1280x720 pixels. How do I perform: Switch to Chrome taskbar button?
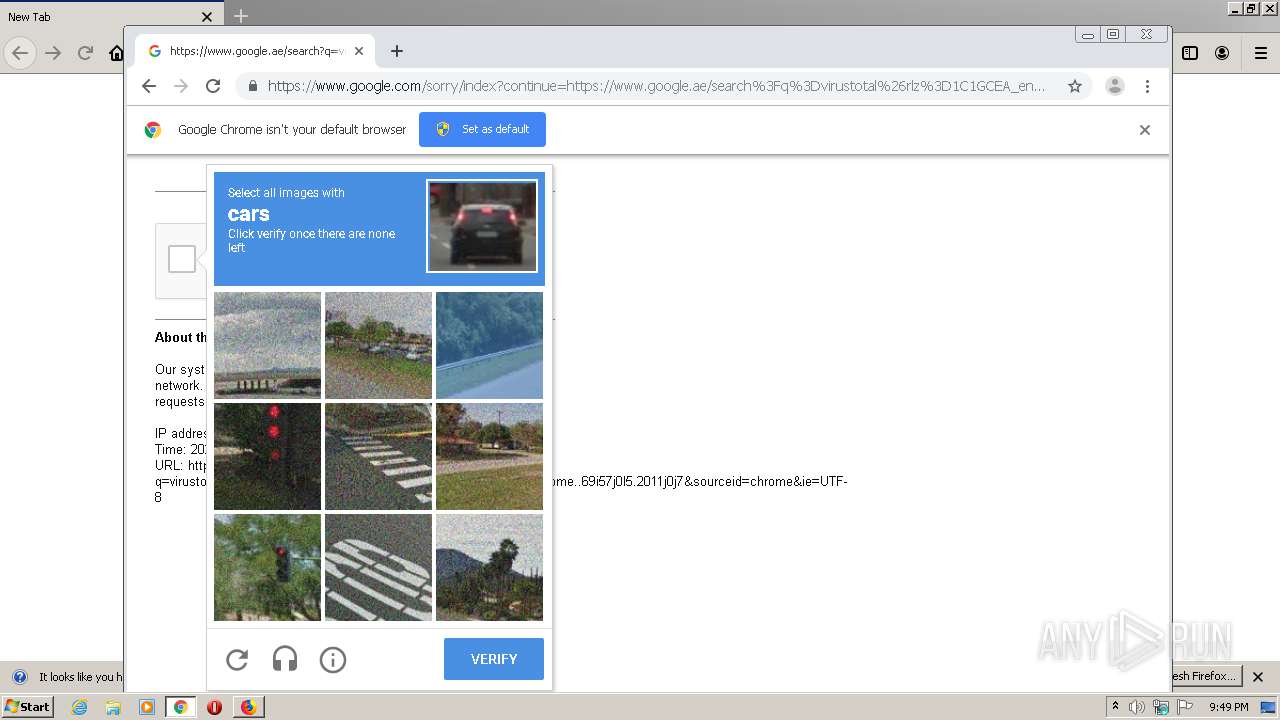pos(180,707)
